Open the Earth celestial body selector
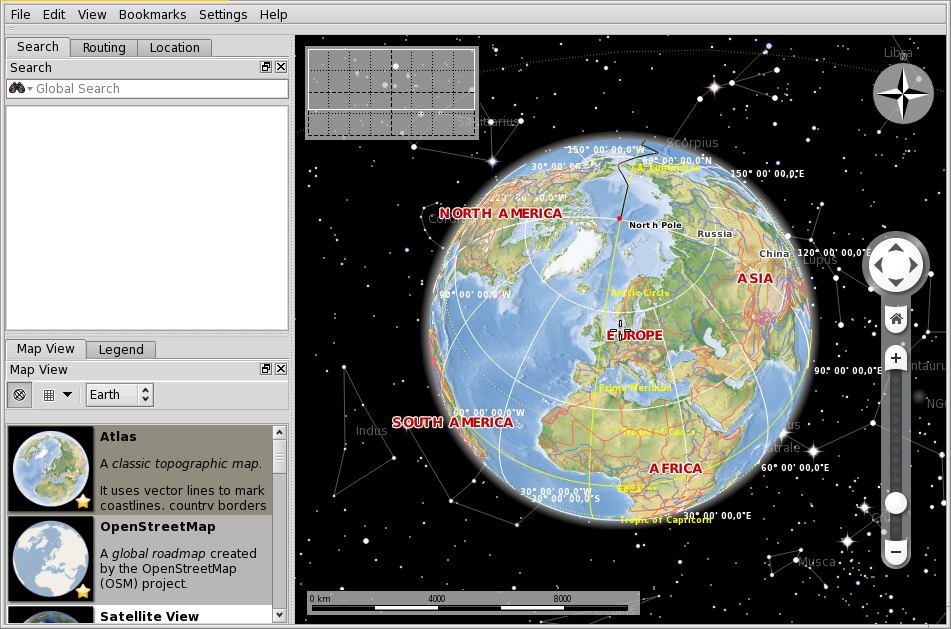Screen dimensions: 951x629 tap(120, 395)
